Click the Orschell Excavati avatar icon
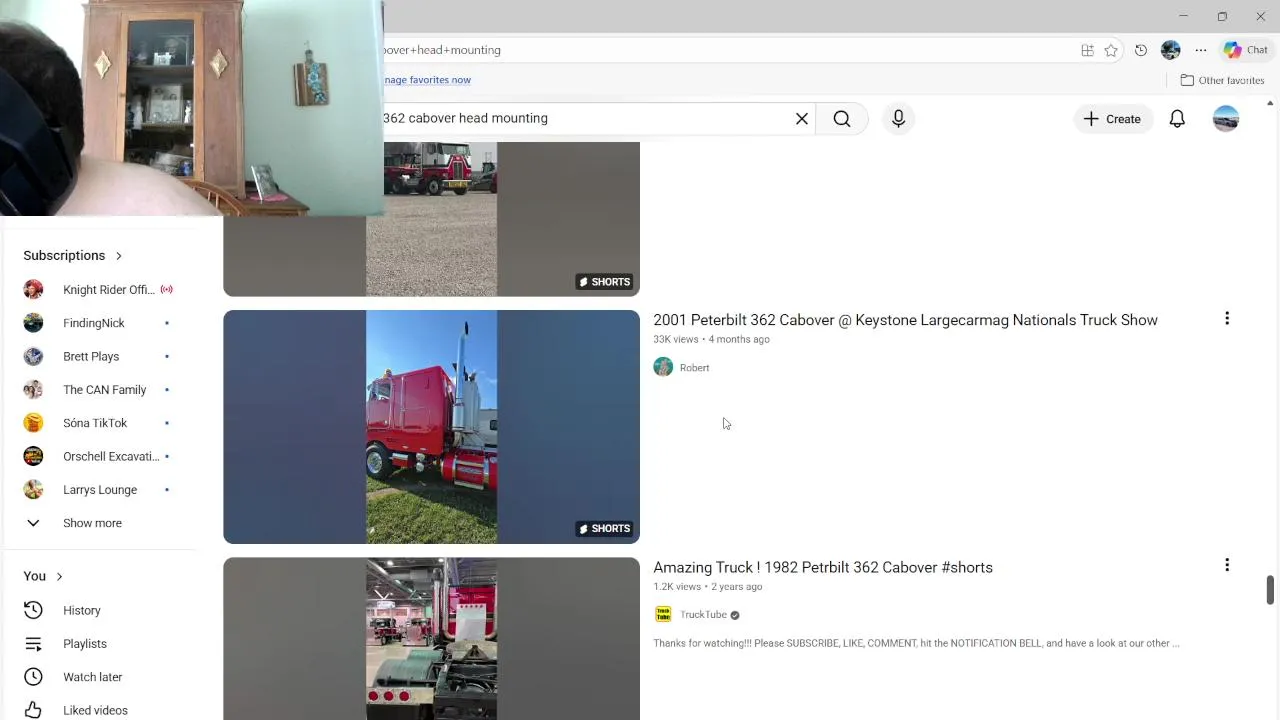Screen dimensions: 1280x720 [x=33, y=456]
